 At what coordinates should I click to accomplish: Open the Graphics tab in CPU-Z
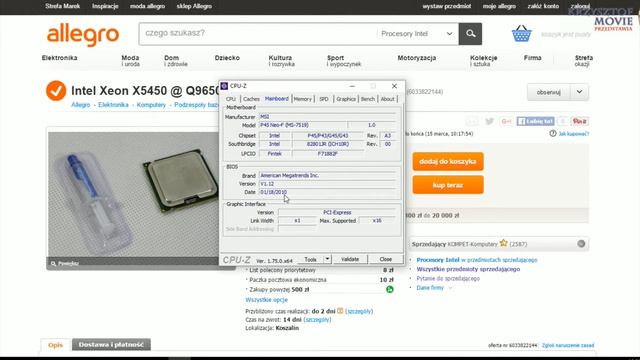346,99
